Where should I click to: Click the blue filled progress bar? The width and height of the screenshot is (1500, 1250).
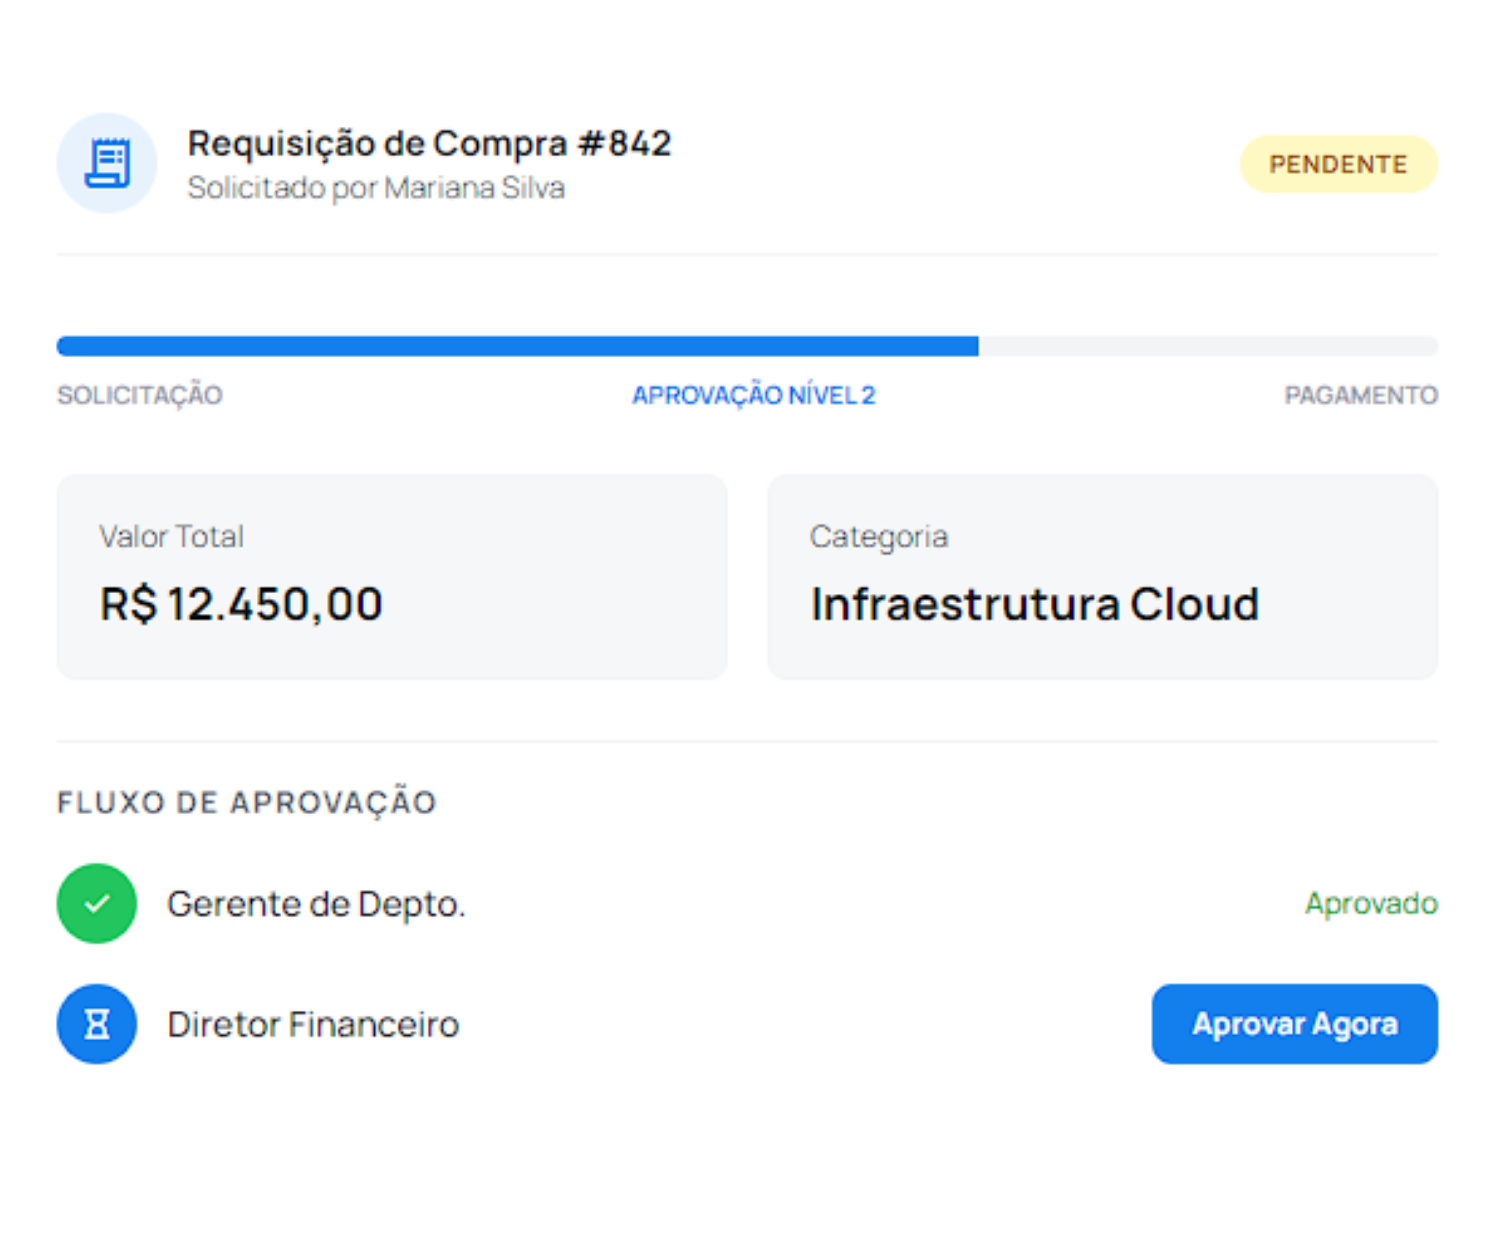click(x=517, y=346)
